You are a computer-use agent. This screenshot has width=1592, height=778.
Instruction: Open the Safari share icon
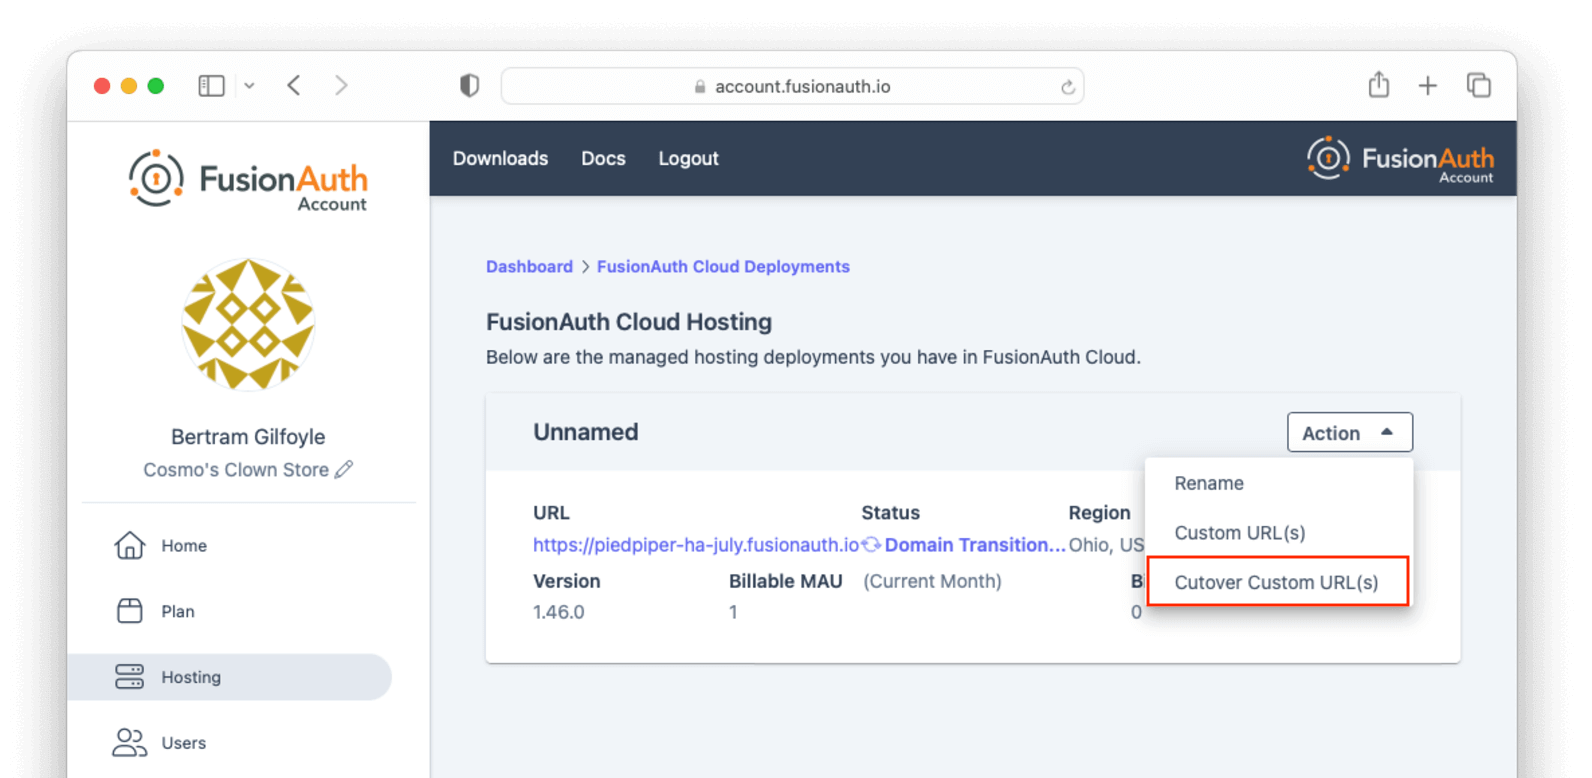click(1379, 85)
